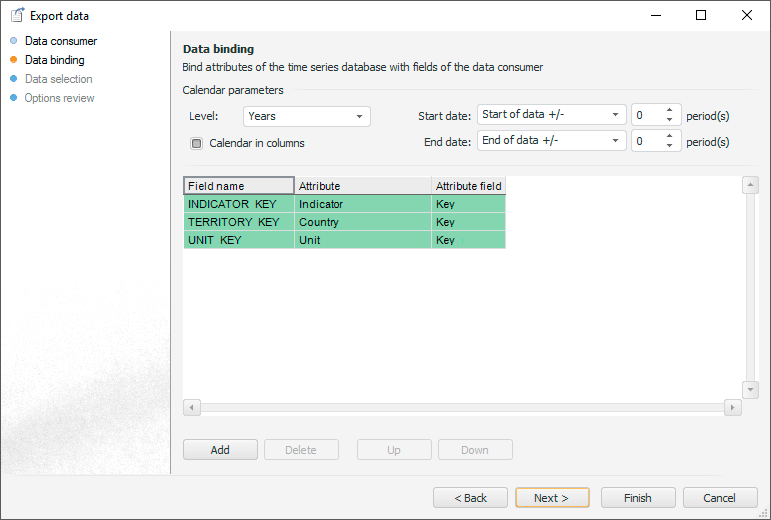This screenshot has height=520, width=771.
Task: Select the INDICATOR_KEY field row
Action: point(238,204)
